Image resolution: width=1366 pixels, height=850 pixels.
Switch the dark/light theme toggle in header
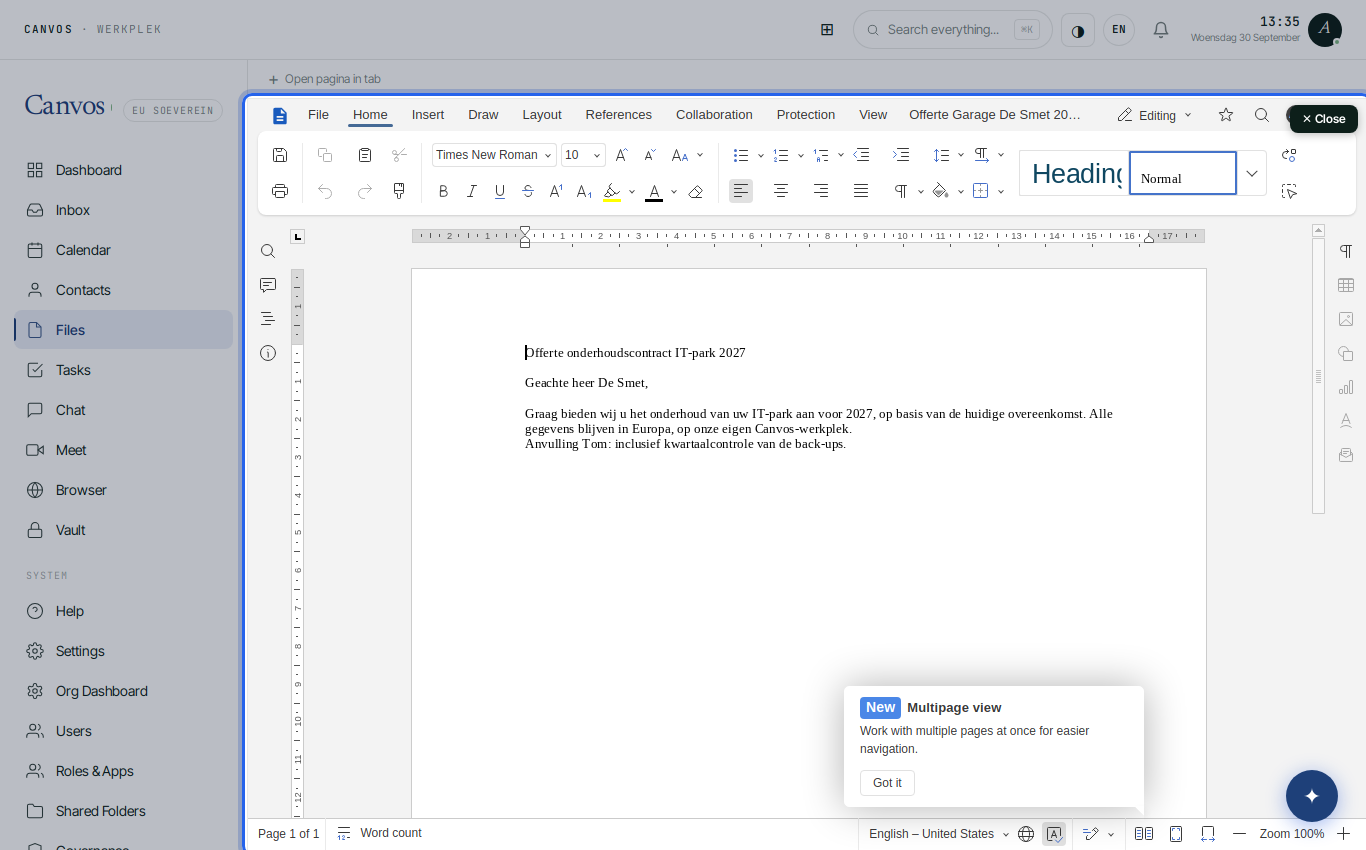[1078, 30]
